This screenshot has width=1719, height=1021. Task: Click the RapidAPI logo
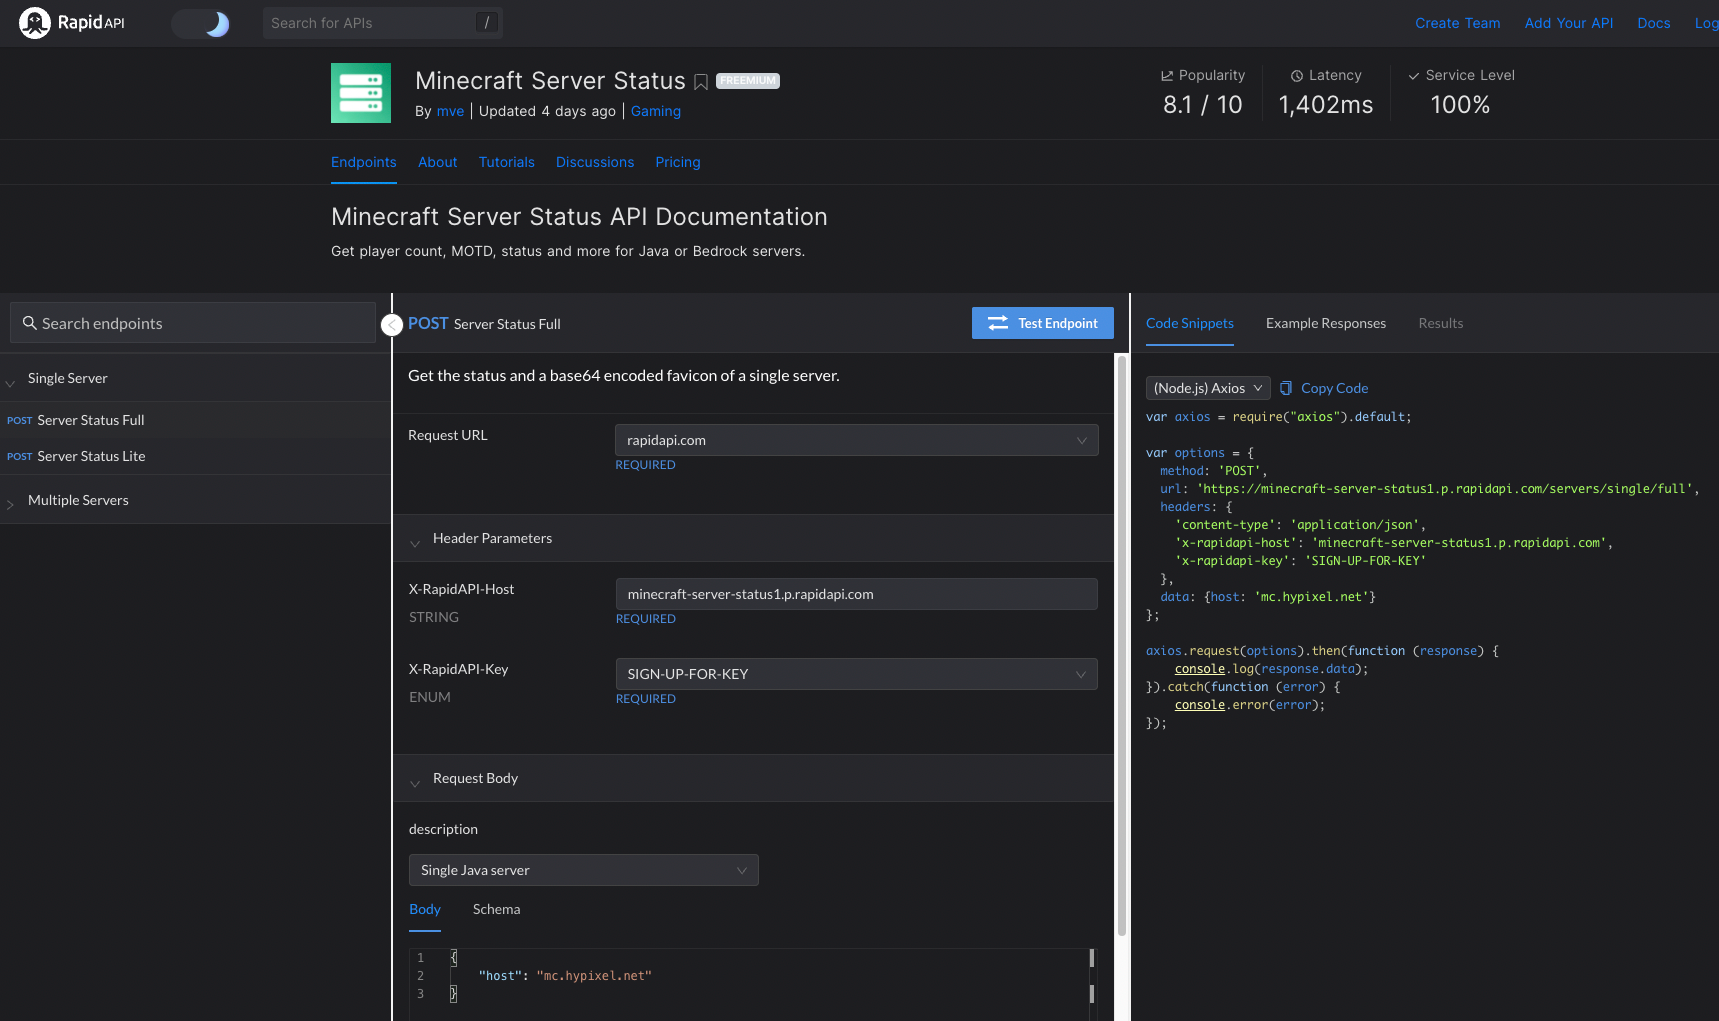tap(72, 23)
